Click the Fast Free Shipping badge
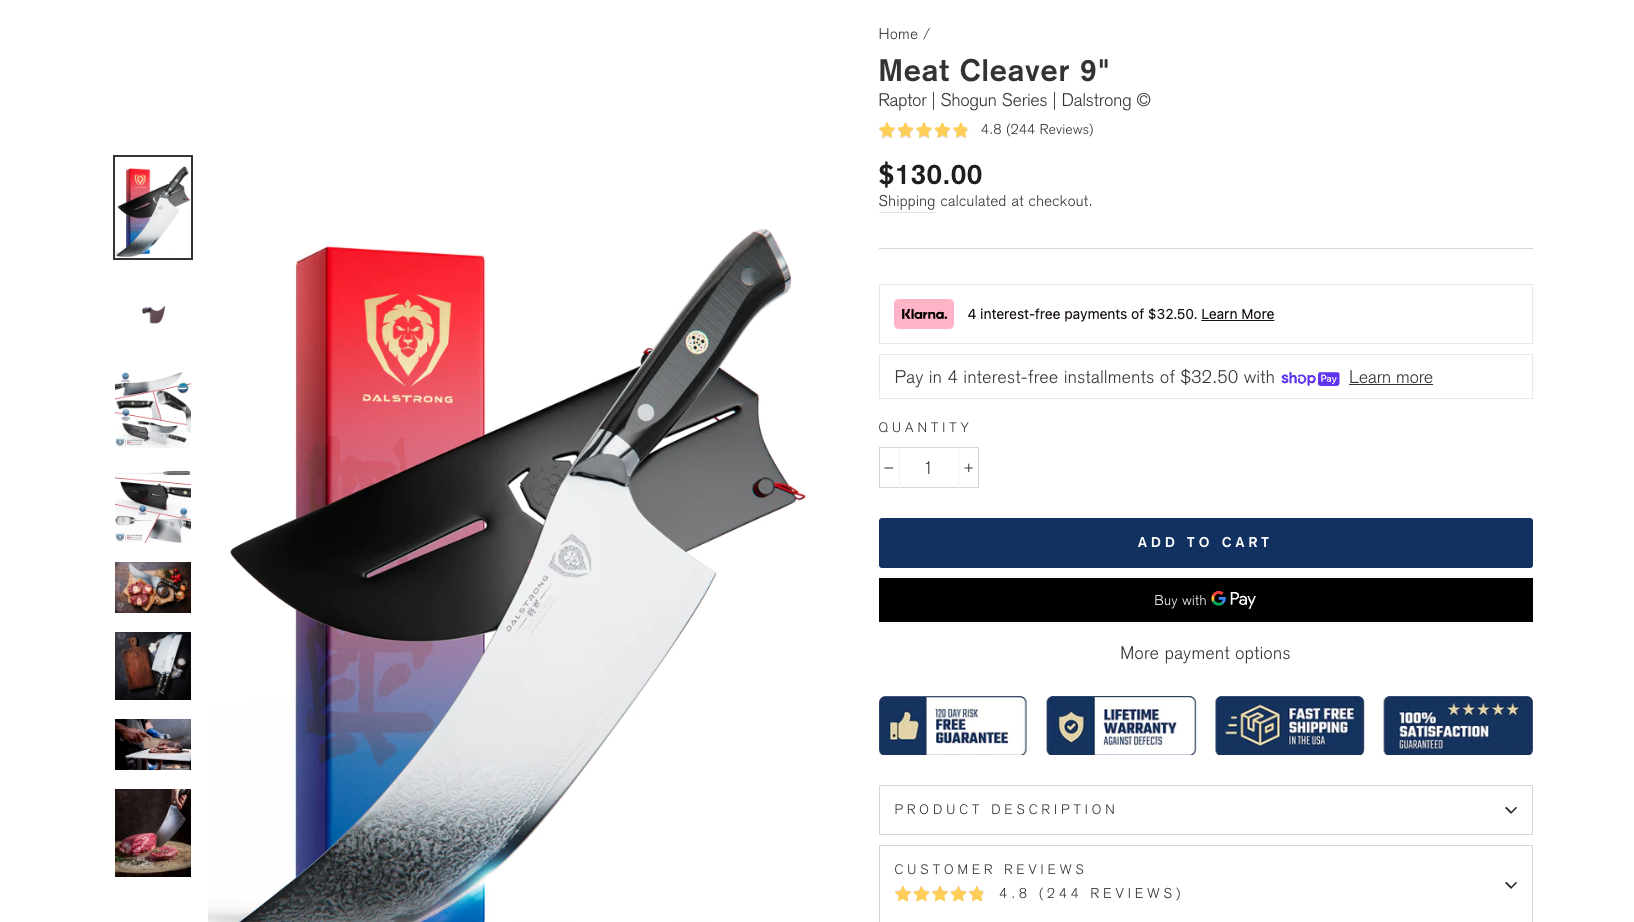The width and height of the screenshot is (1634, 922). (x=1289, y=726)
